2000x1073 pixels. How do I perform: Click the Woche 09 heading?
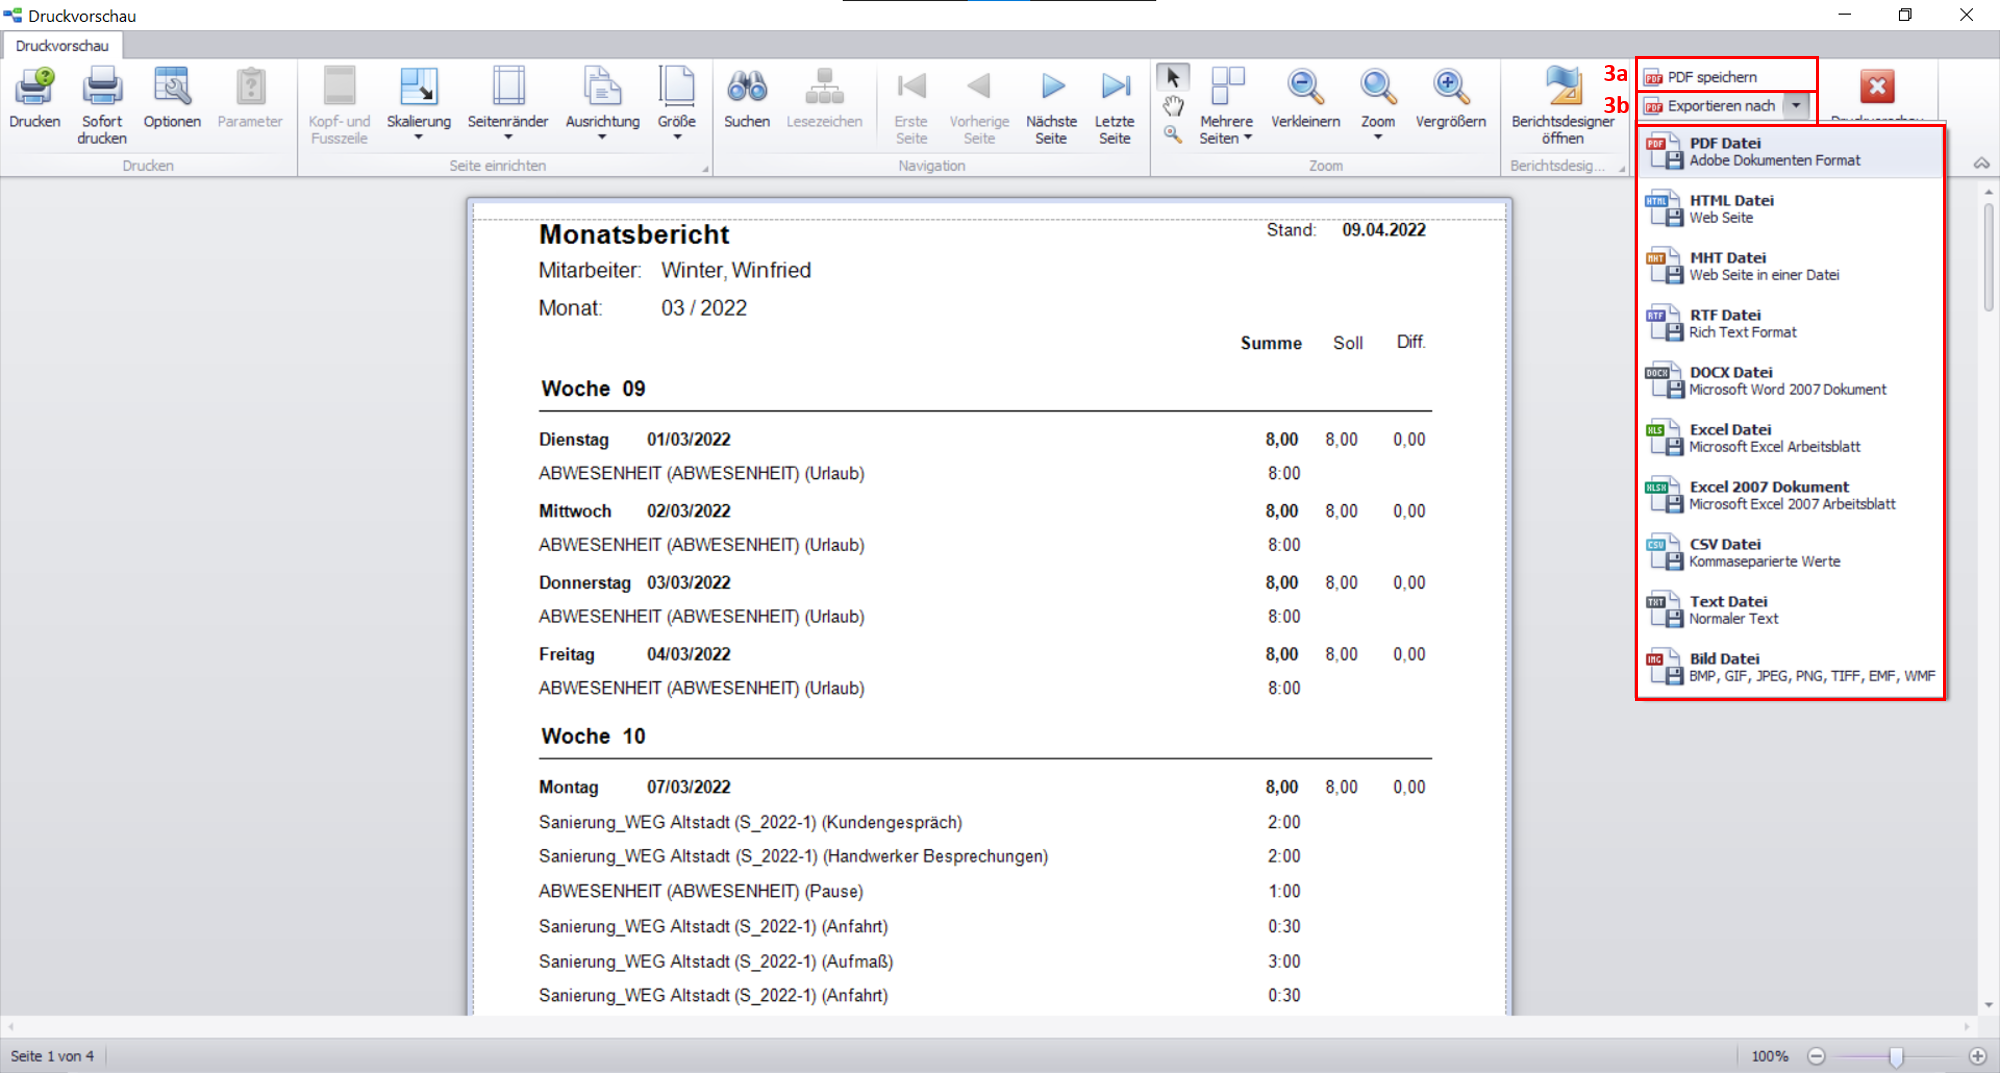pos(593,388)
